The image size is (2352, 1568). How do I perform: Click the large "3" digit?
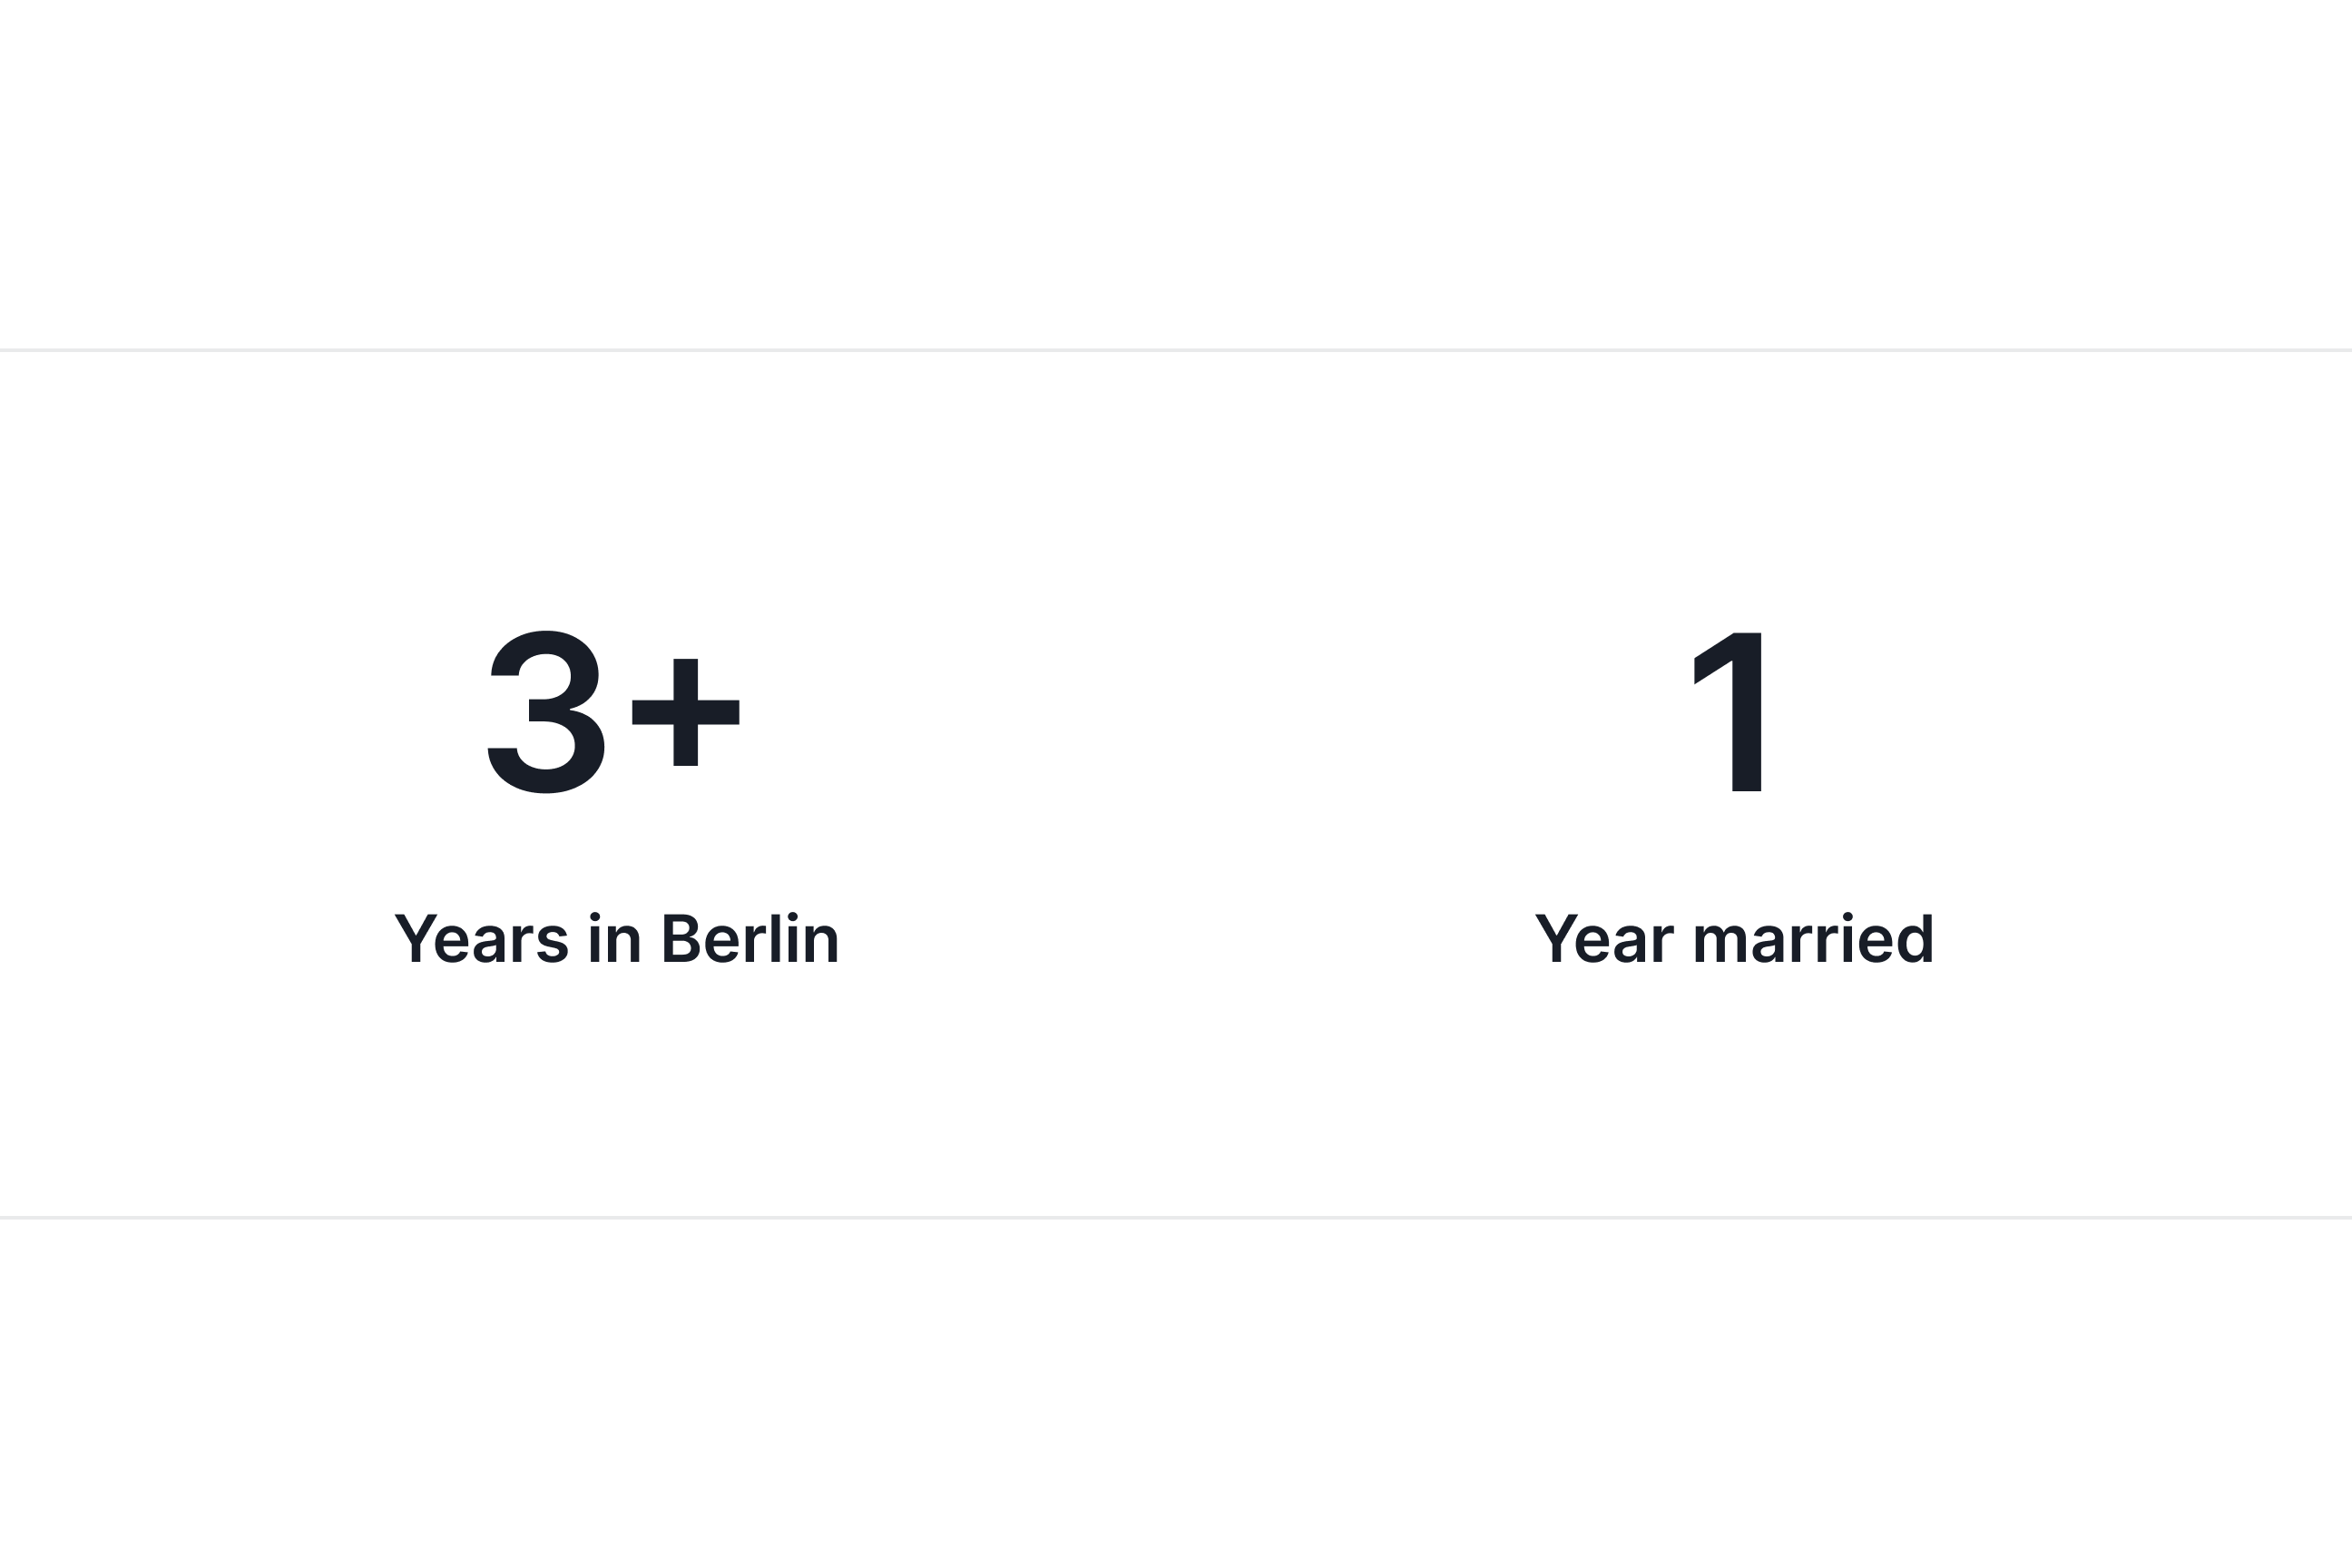[546, 712]
